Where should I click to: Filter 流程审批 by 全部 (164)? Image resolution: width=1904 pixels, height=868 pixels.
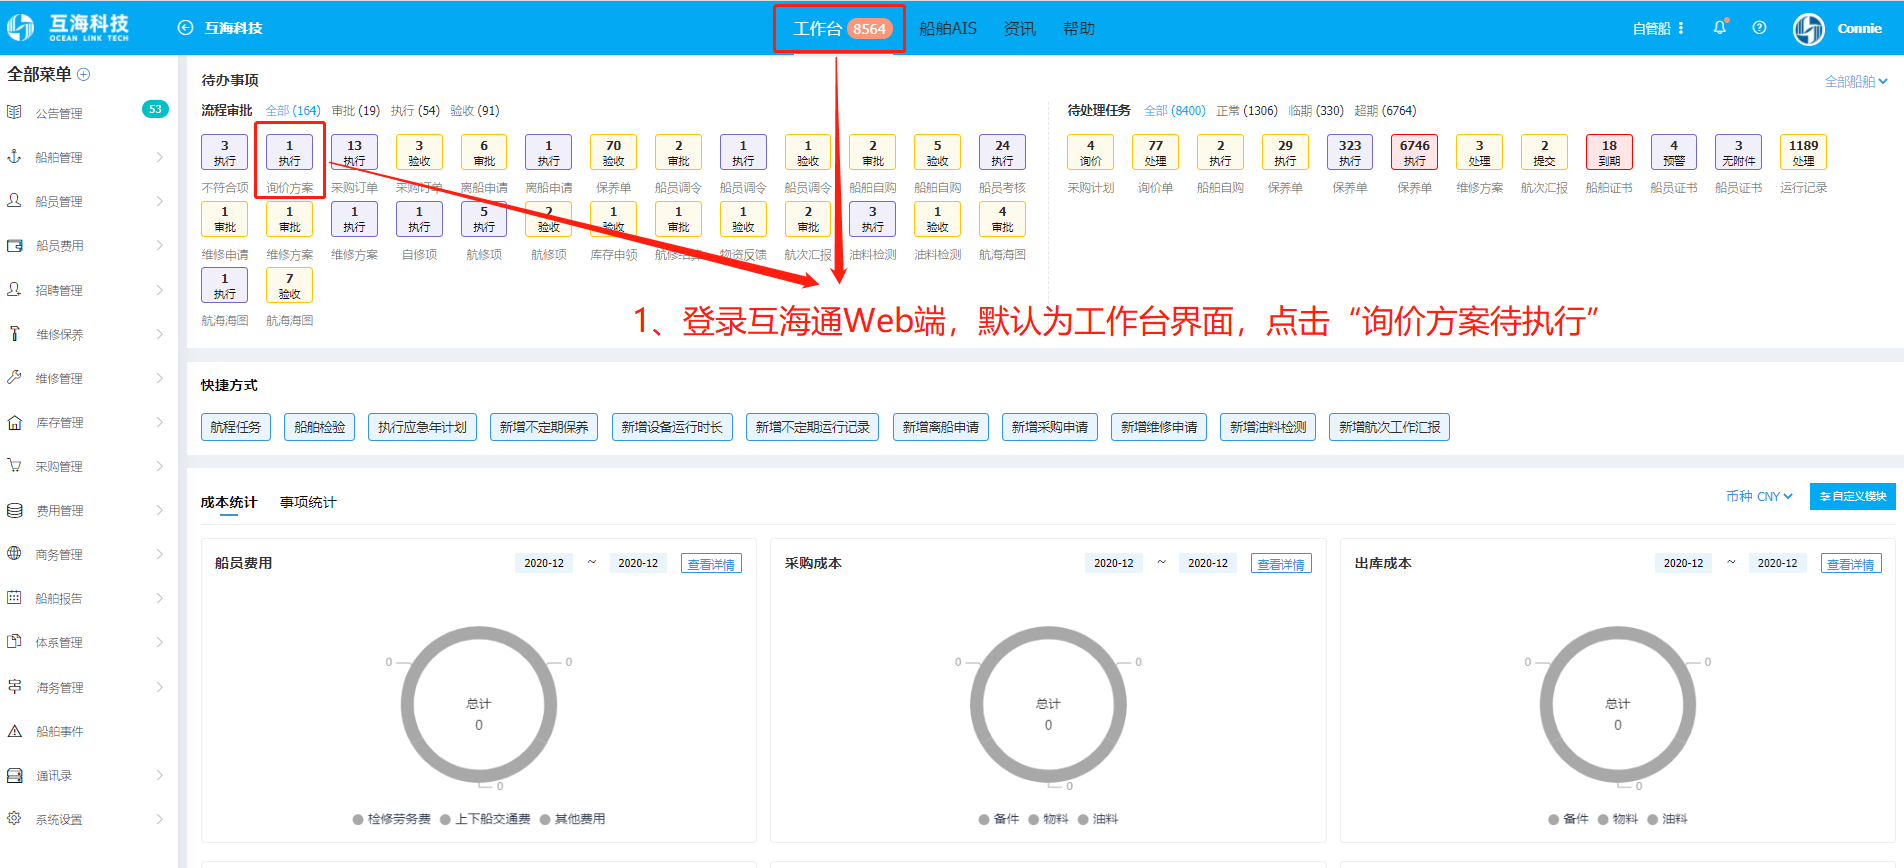point(293,111)
